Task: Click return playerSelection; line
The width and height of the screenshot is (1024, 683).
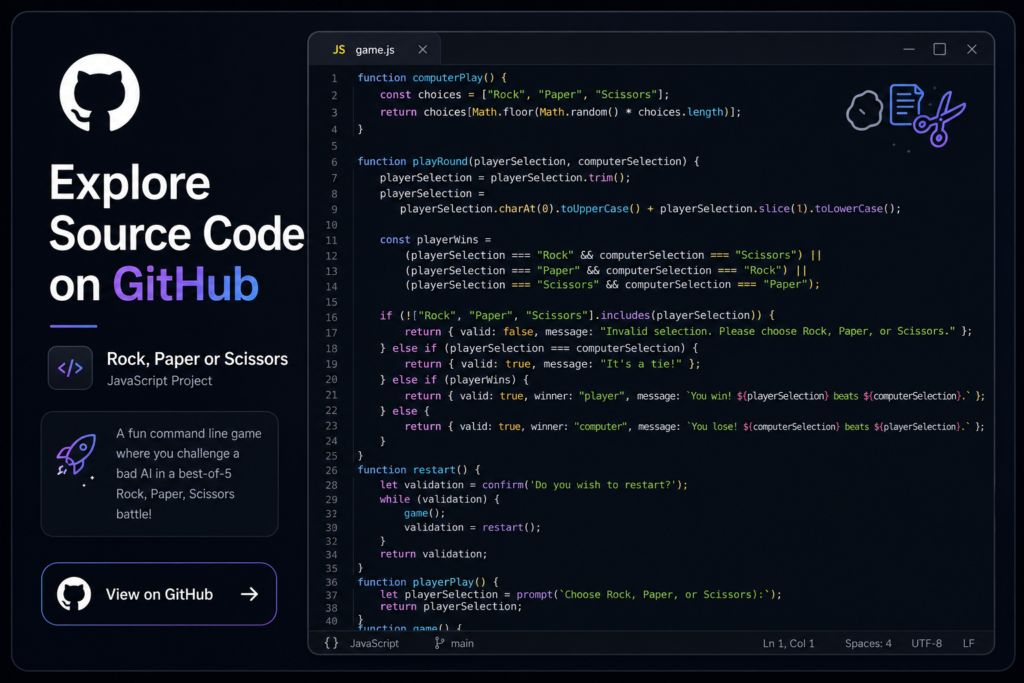Action: pyautogui.click(x=451, y=607)
